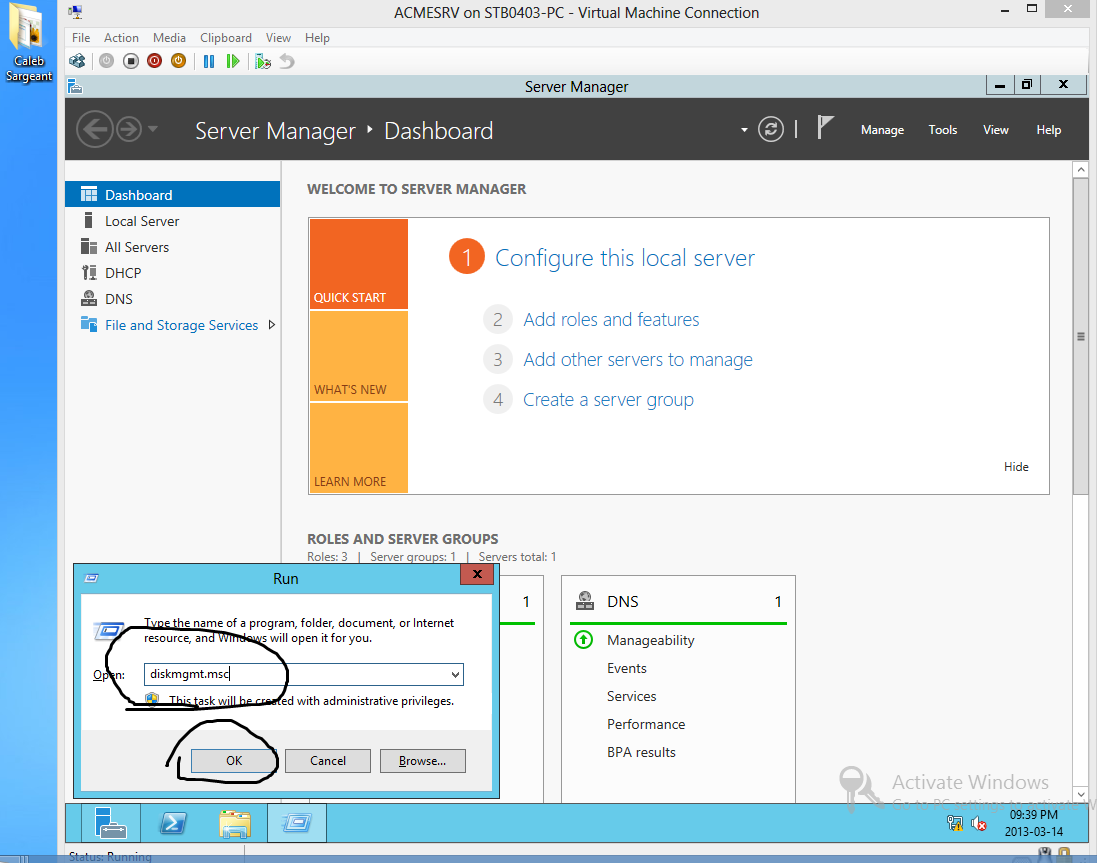Screen dimensions: 1097x863
Task: Refresh the Server Manager dashboard
Action: pyautogui.click(x=770, y=129)
